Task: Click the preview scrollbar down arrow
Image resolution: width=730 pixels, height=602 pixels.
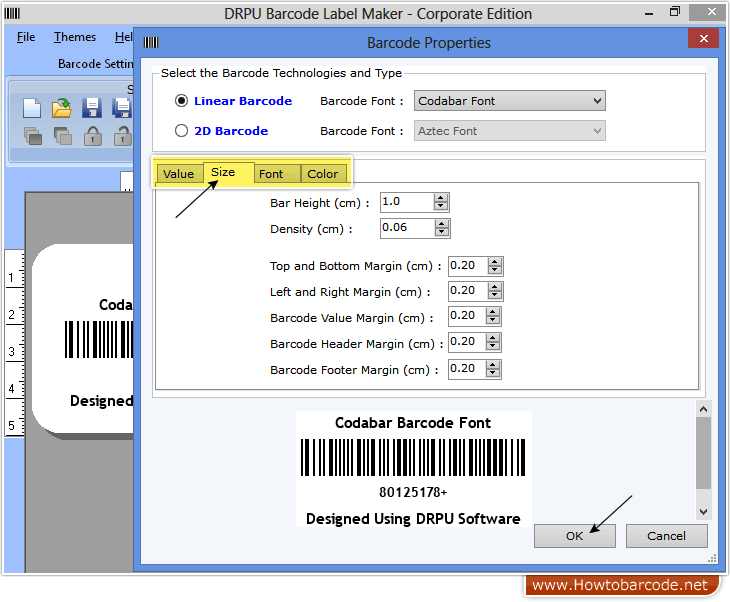Action: click(703, 512)
